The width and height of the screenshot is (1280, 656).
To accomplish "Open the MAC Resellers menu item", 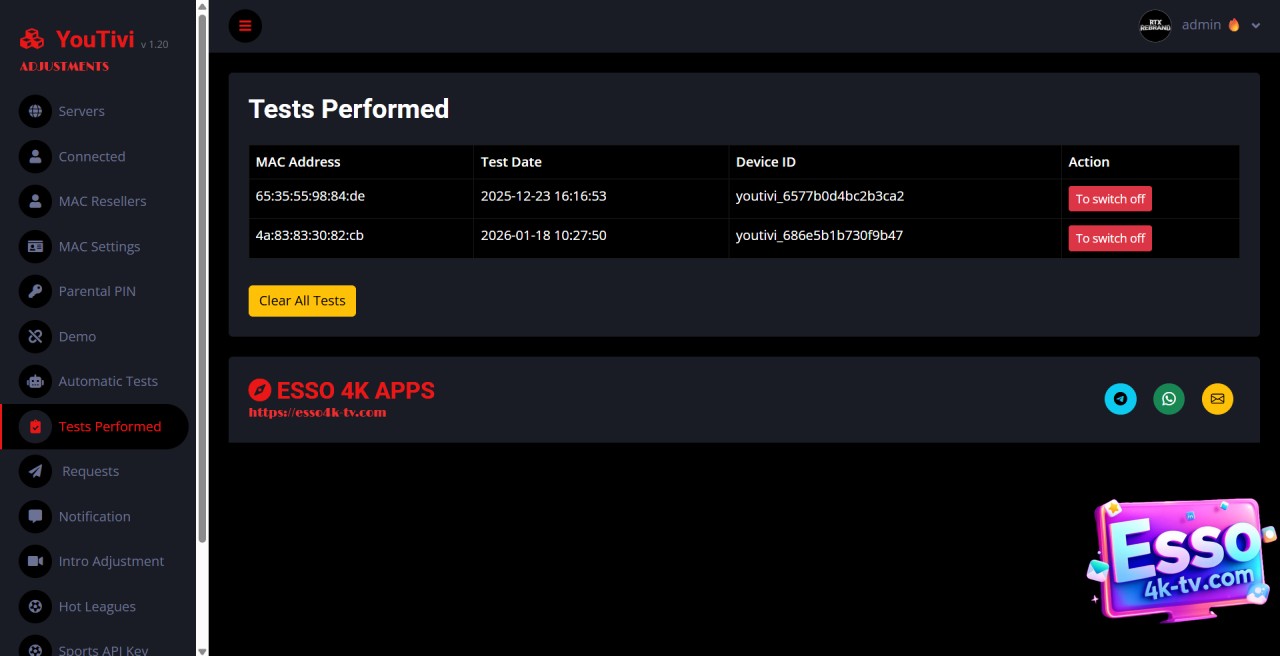I will coord(102,201).
